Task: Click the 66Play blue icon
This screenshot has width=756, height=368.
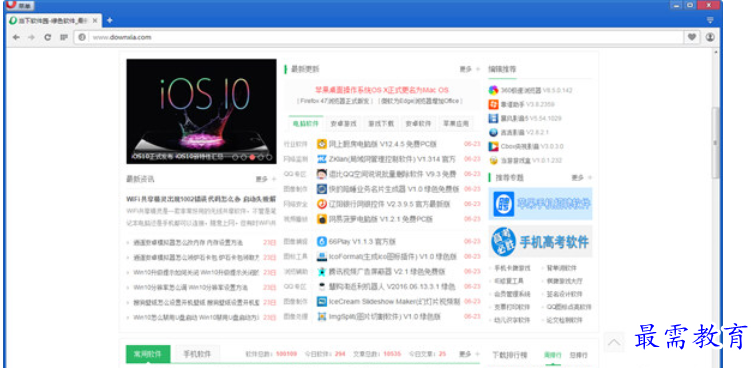Action: 322,241
